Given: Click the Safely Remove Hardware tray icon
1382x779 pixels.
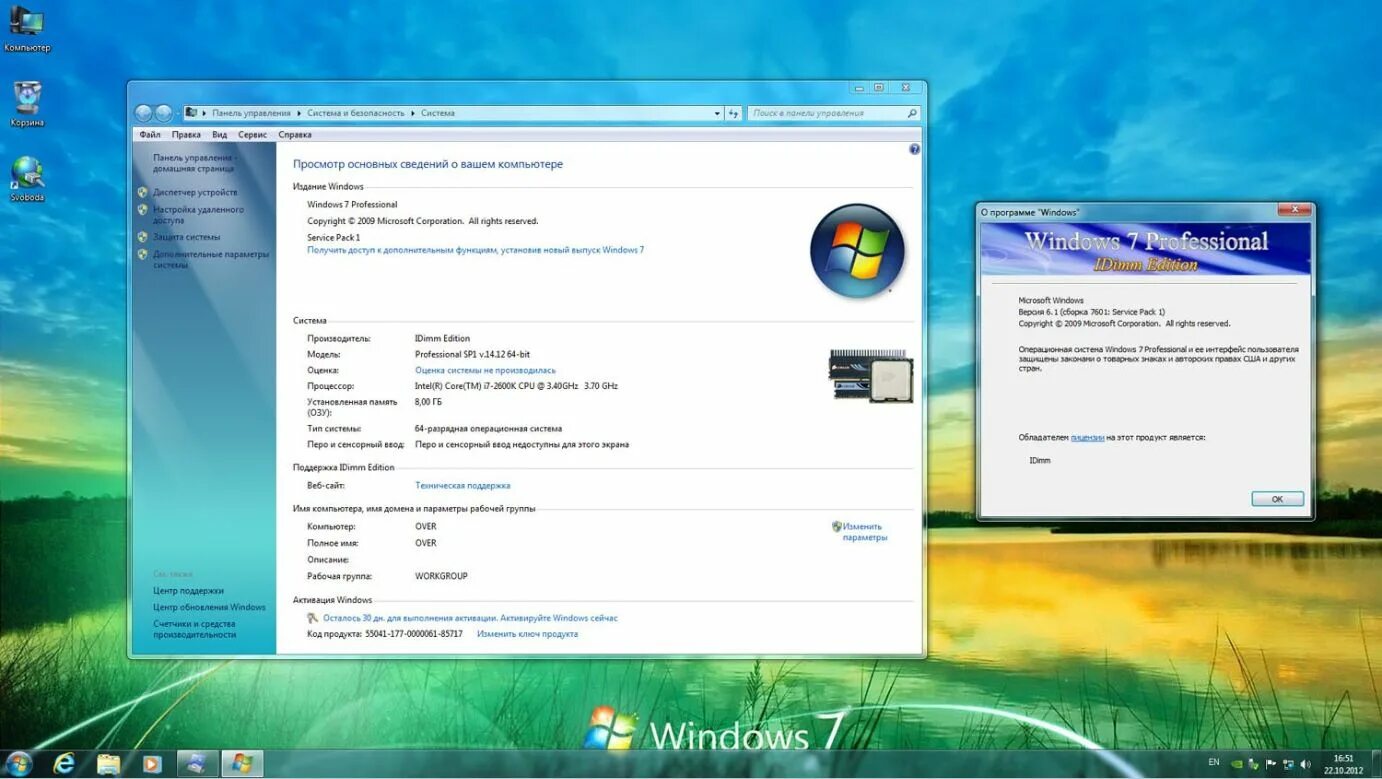Looking at the screenshot, I should pos(1254,764).
